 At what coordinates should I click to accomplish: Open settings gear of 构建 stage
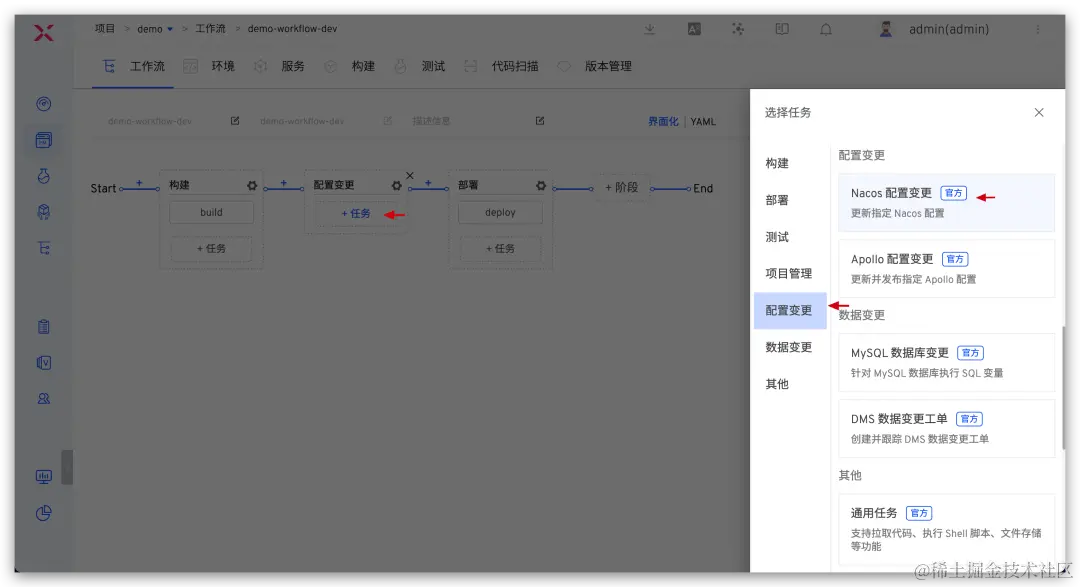click(x=252, y=185)
